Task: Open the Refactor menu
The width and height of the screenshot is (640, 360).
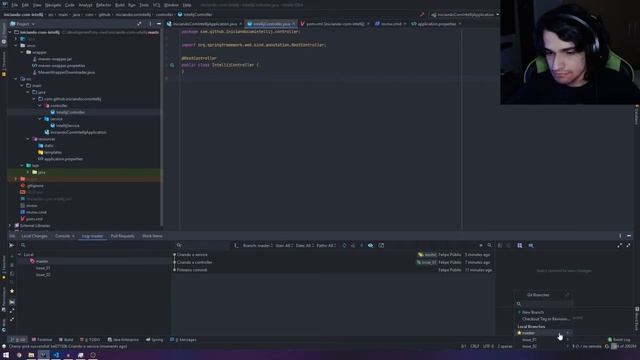Action: coord(103,5)
